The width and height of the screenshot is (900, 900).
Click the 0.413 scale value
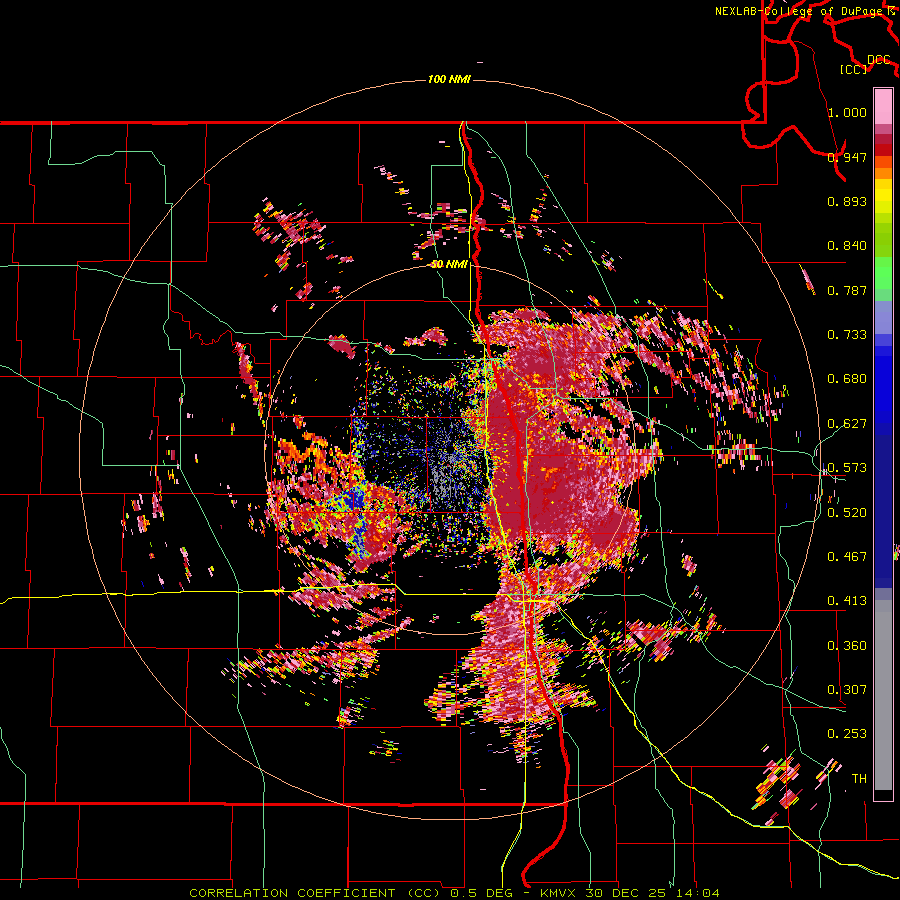click(847, 600)
